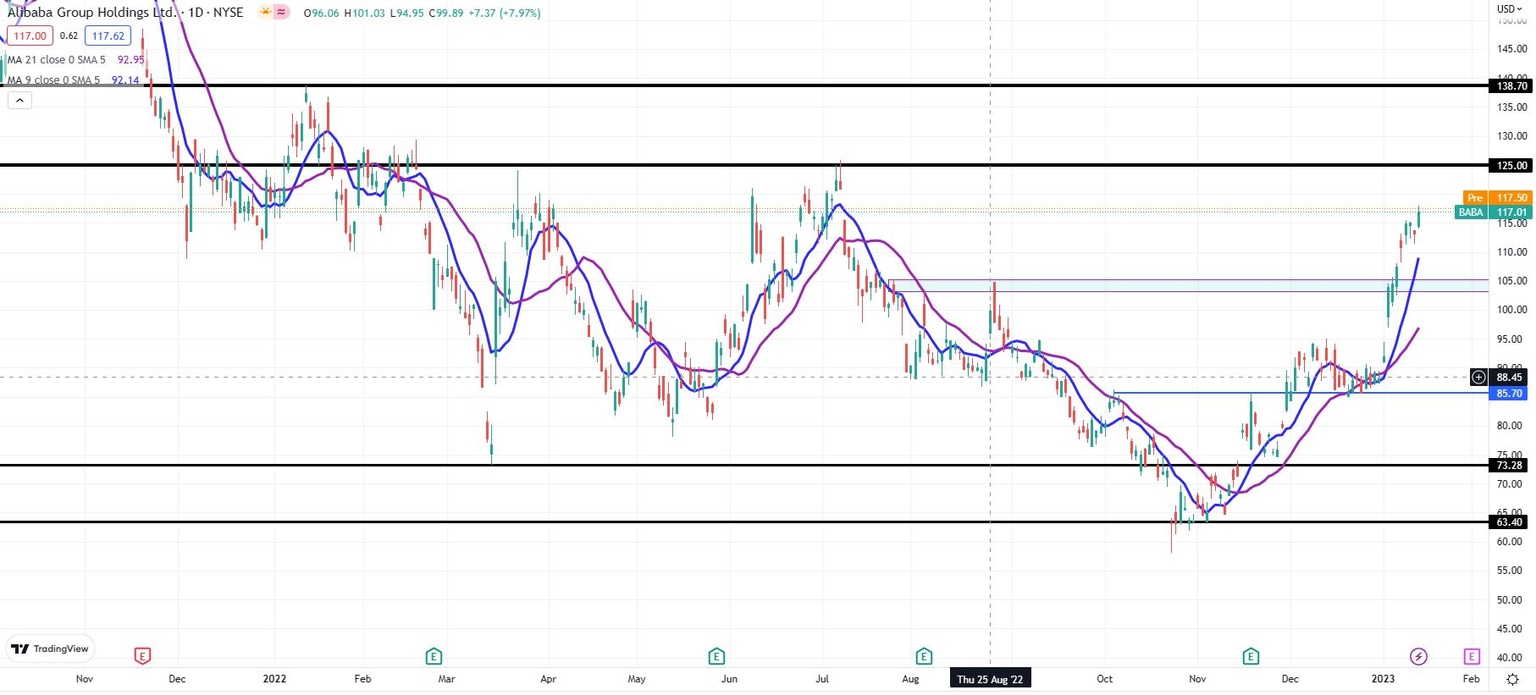Click the pink approximate-data icon next to NYSE
This screenshot has height=695, width=1536.
coord(282,12)
